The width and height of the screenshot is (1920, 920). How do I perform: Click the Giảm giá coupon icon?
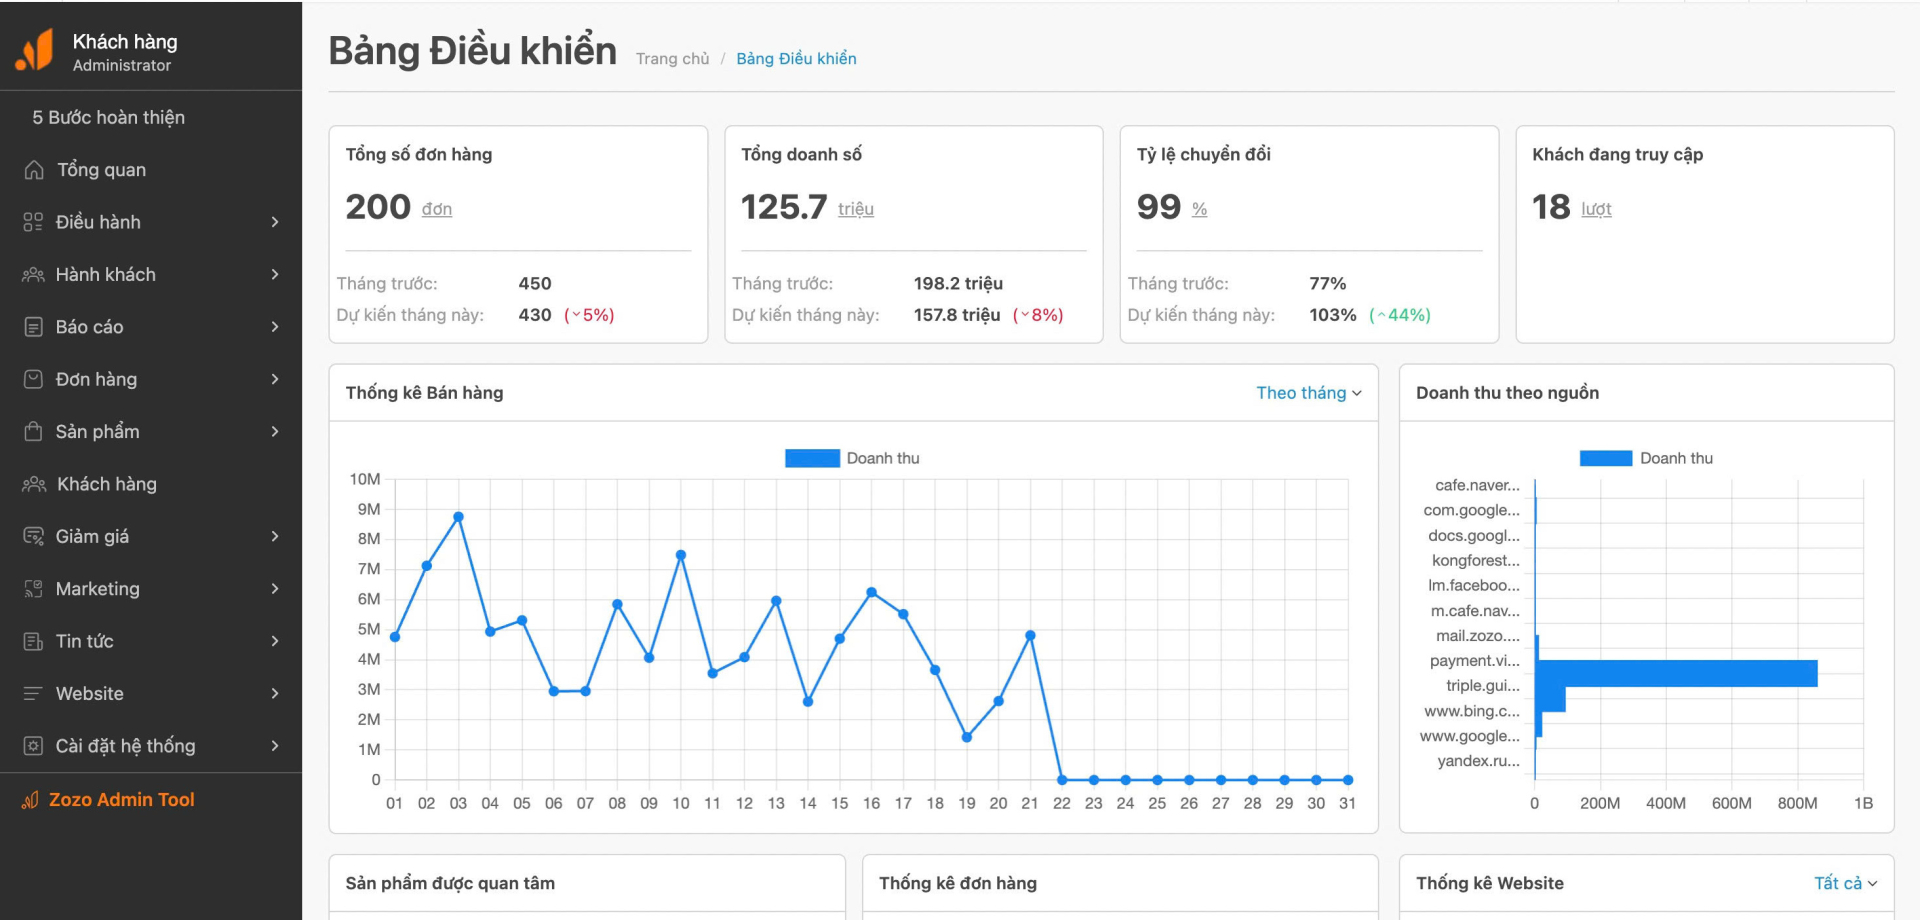(33, 536)
